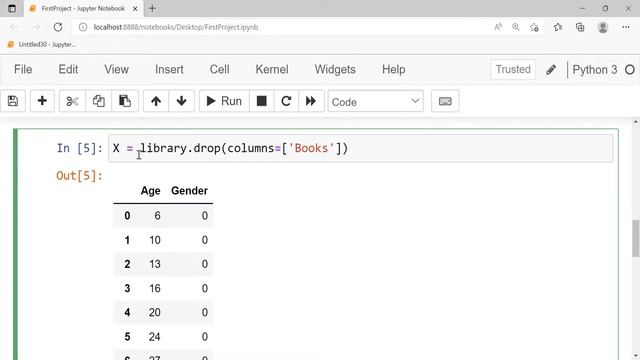The height and width of the screenshot is (360, 640).
Task: Click the Out[5] output prompt
Action: click(x=80, y=176)
